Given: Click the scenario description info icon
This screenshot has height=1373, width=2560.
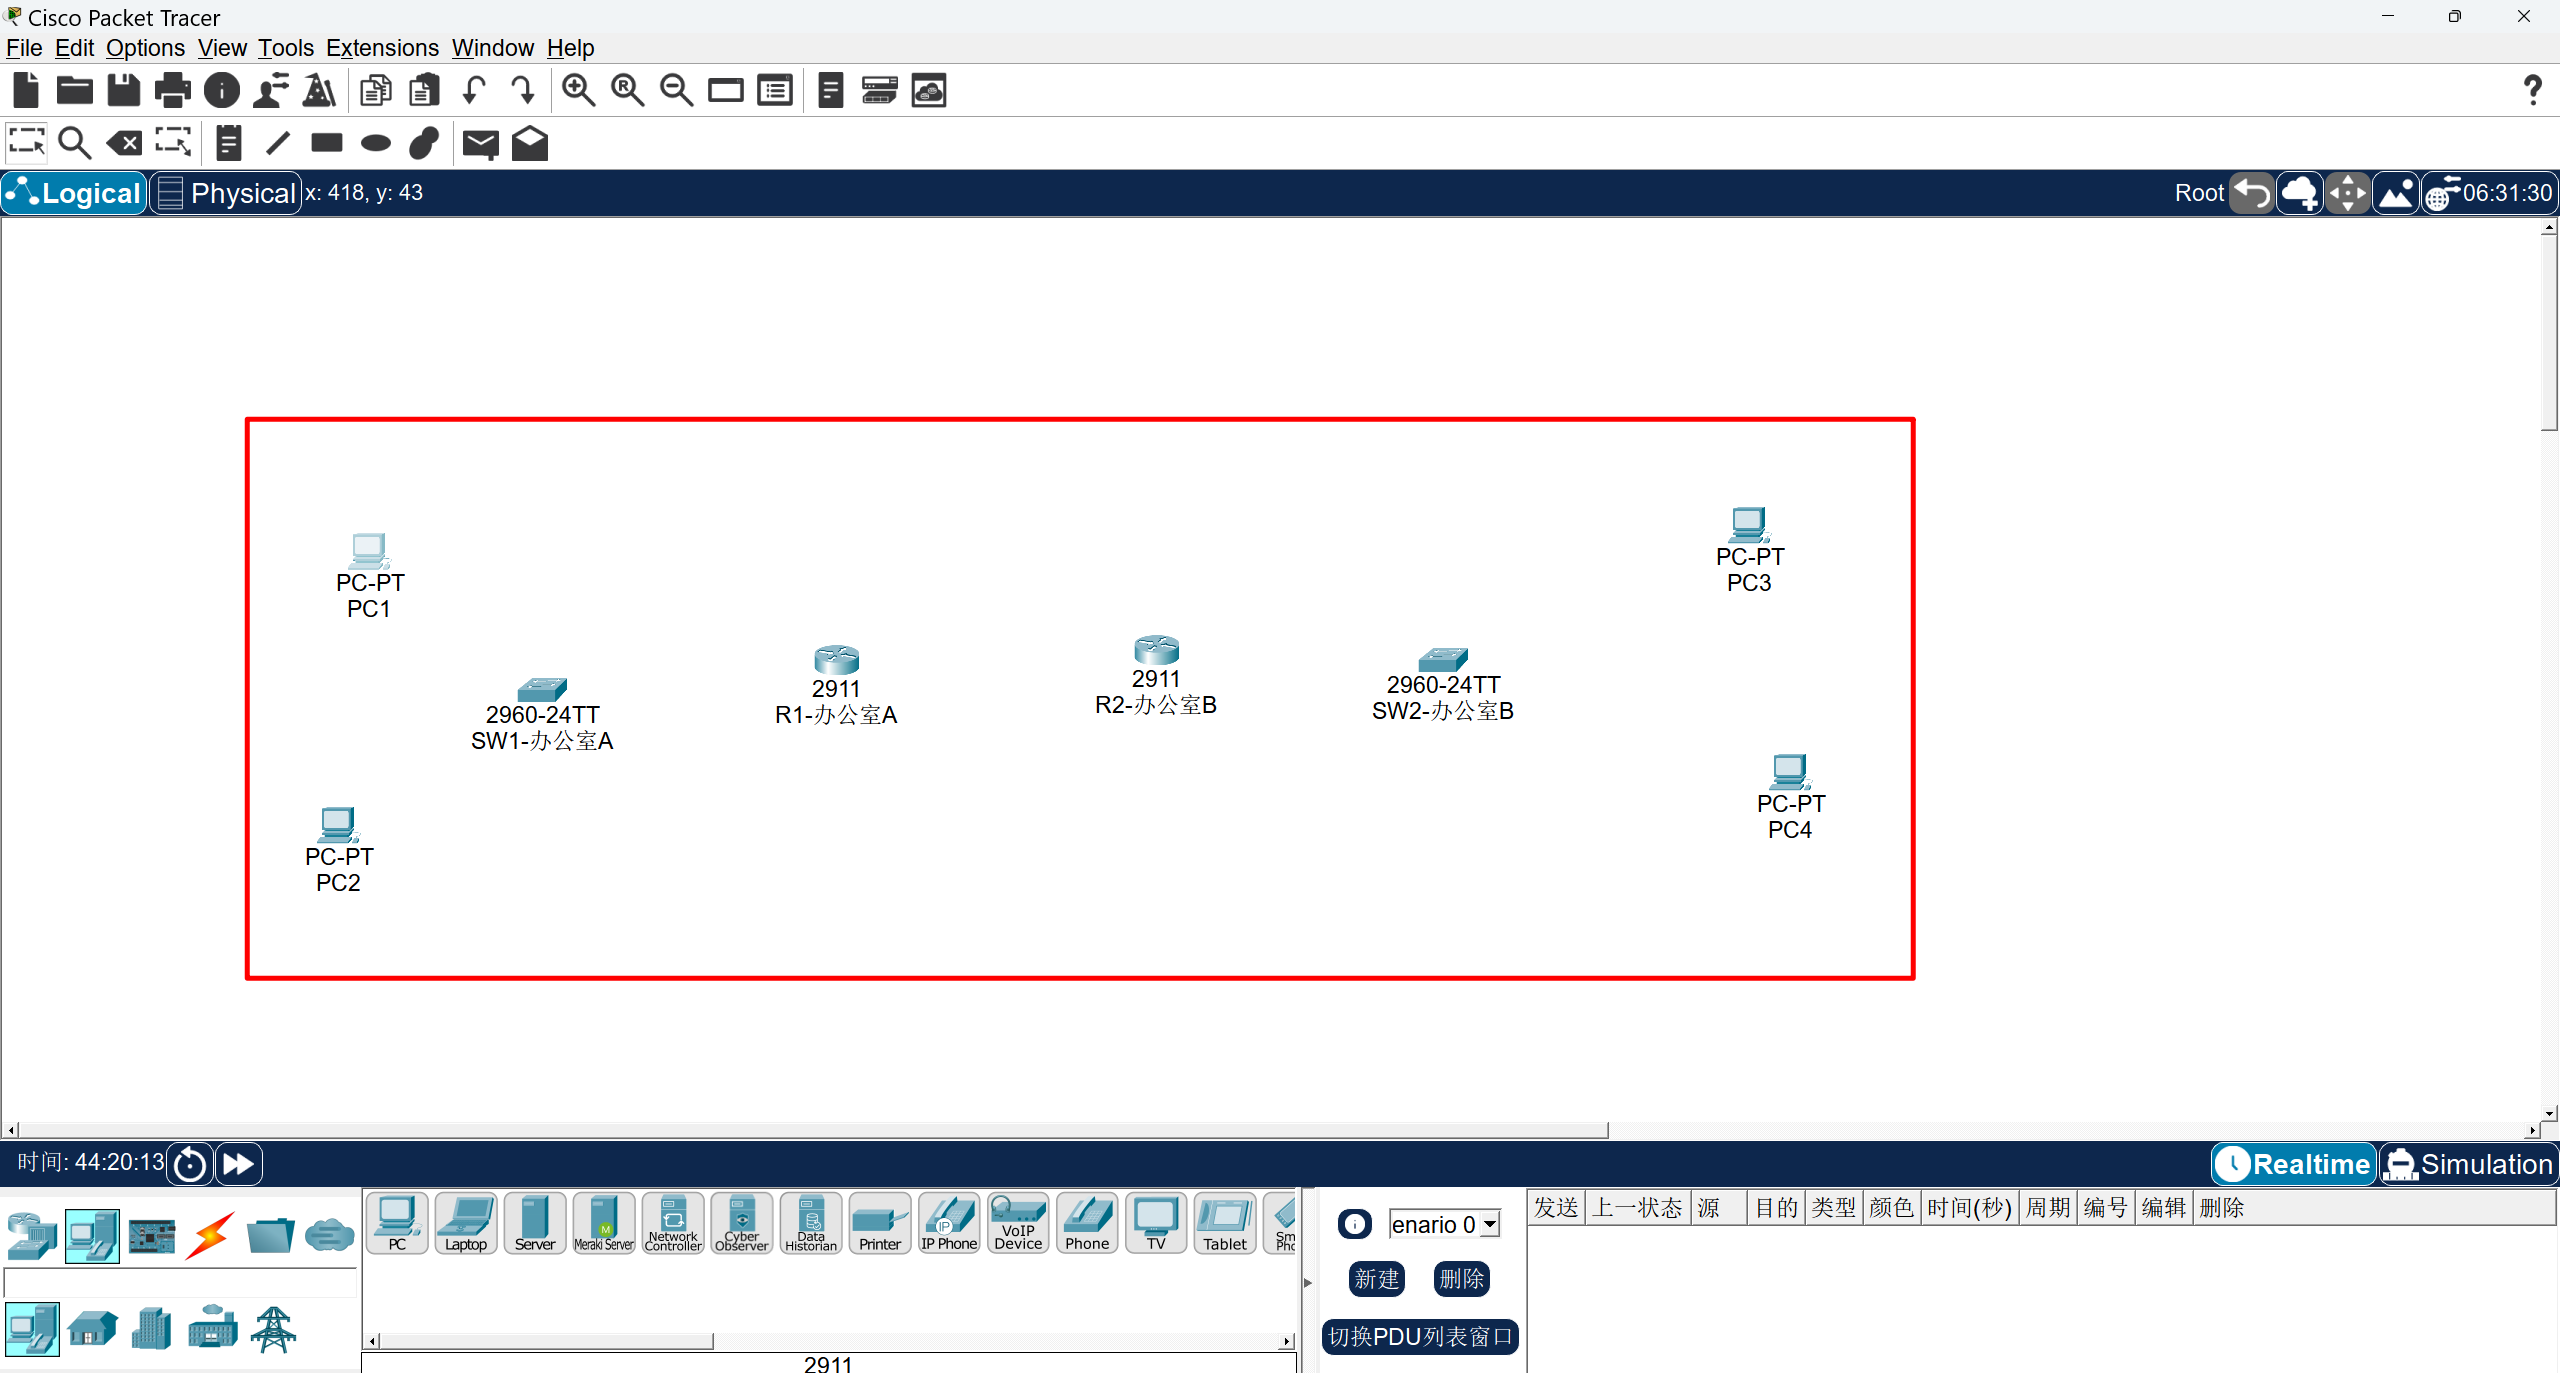Looking at the screenshot, I should [x=1355, y=1224].
